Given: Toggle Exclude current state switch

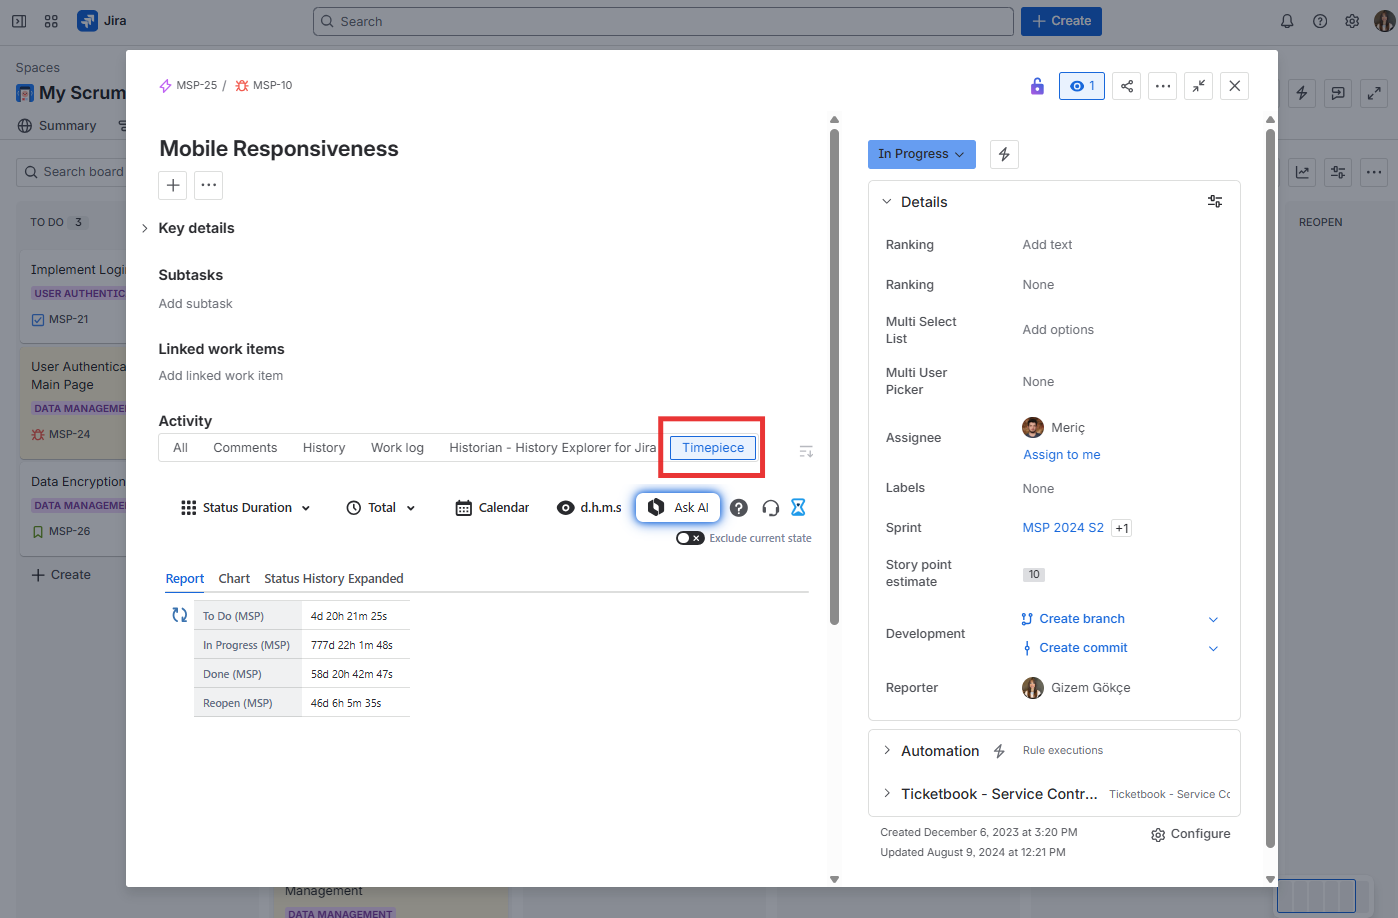Looking at the screenshot, I should (x=690, y=538).
